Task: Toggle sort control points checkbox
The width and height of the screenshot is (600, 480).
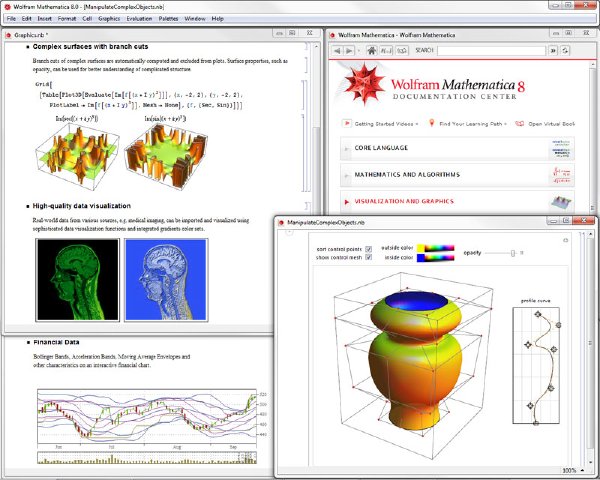Action: tap(368, 249)
